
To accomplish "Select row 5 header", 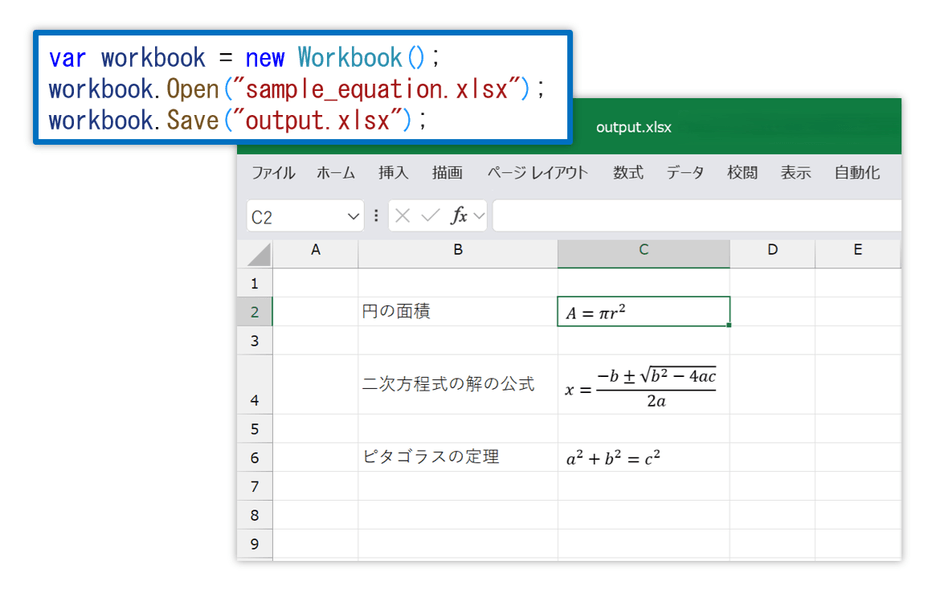I will [255, 428].
